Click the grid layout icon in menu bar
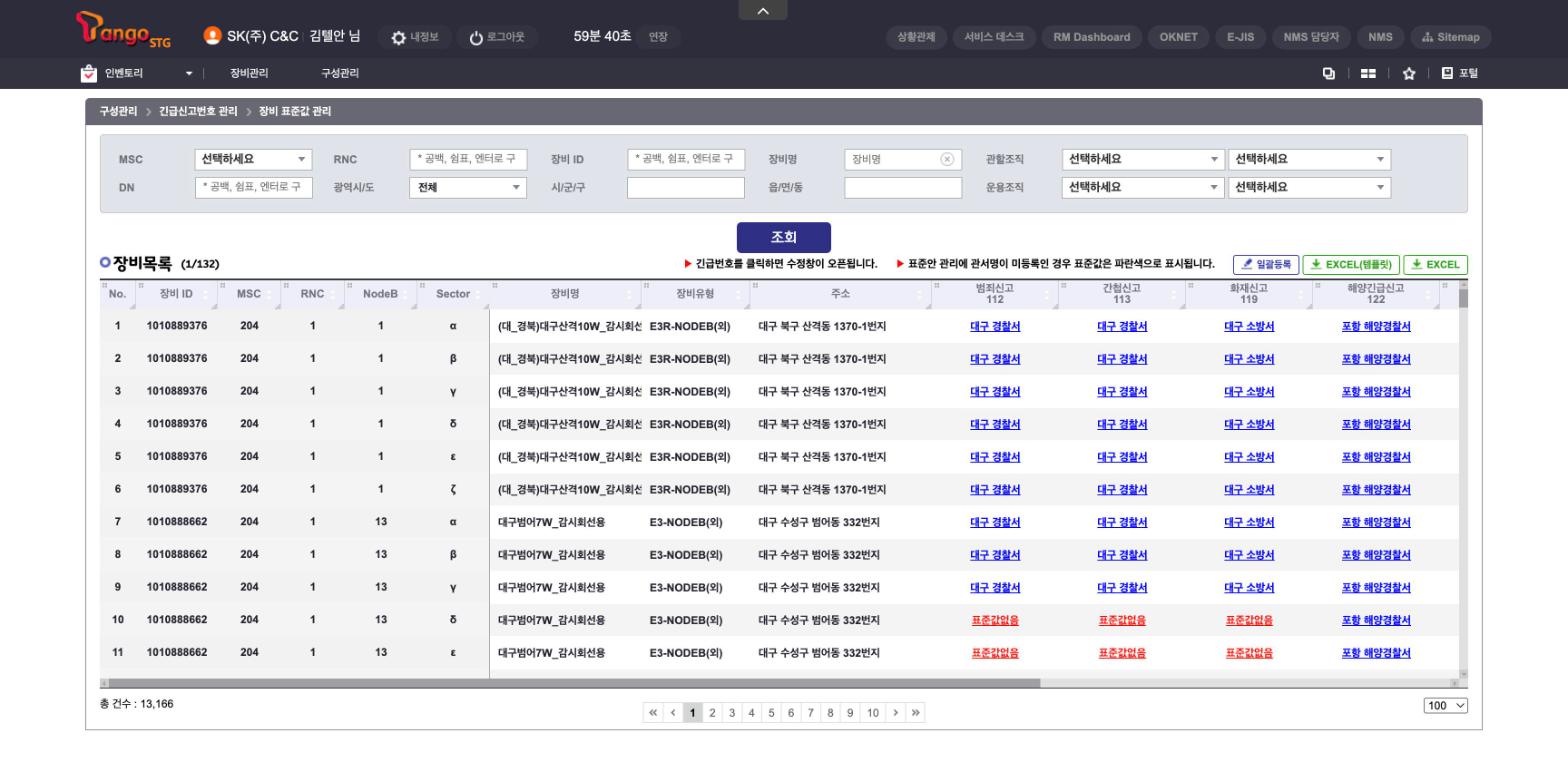This screenshot has height=772, width=1568. [1368, 73]
